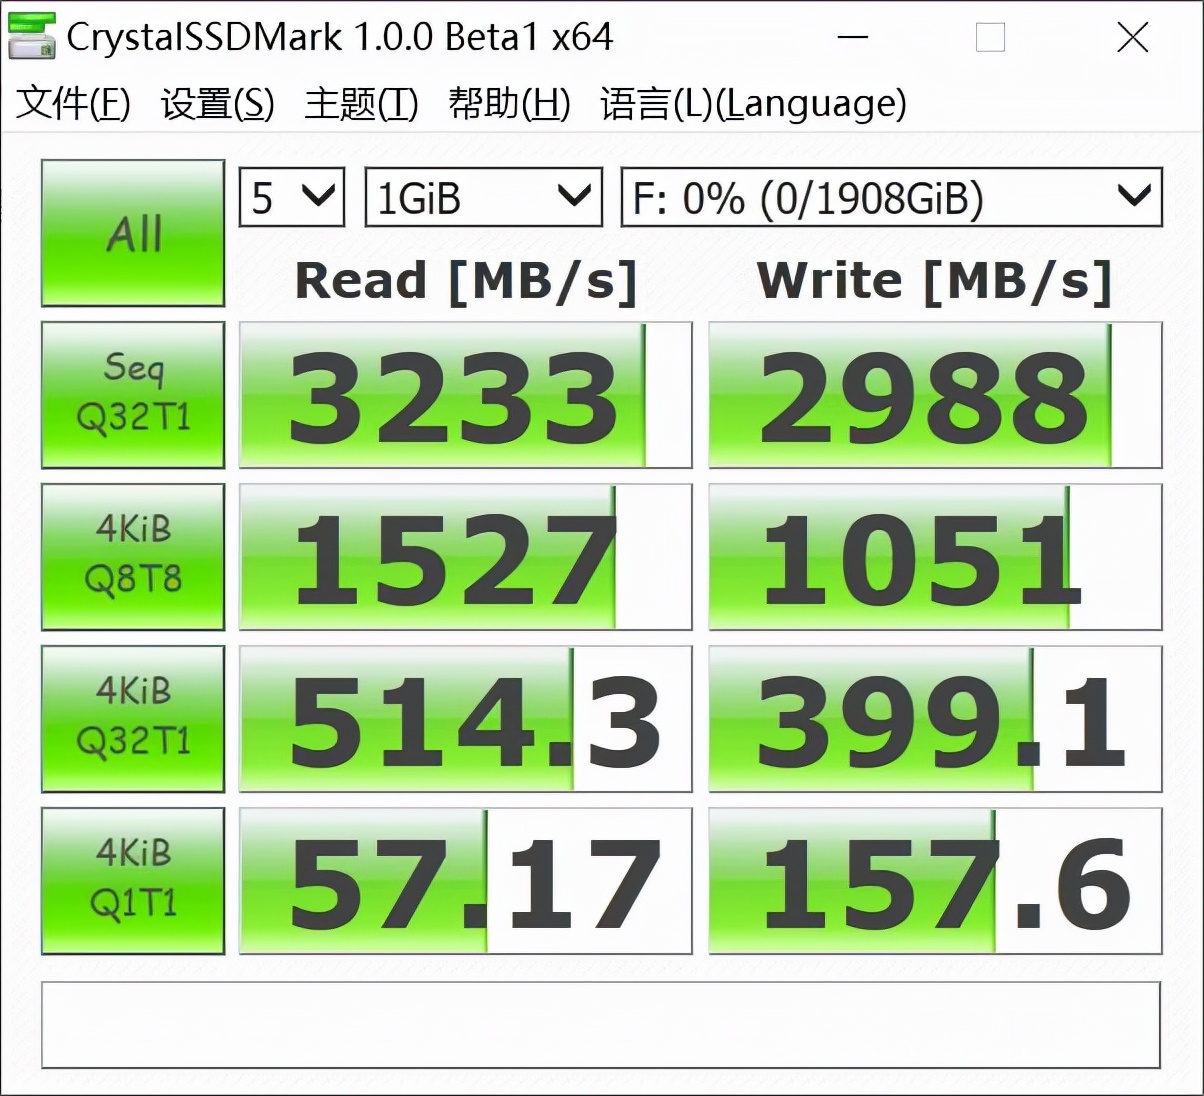
Task: Click the empty comment field at bottom
Action: click(x=601, y=1025)
